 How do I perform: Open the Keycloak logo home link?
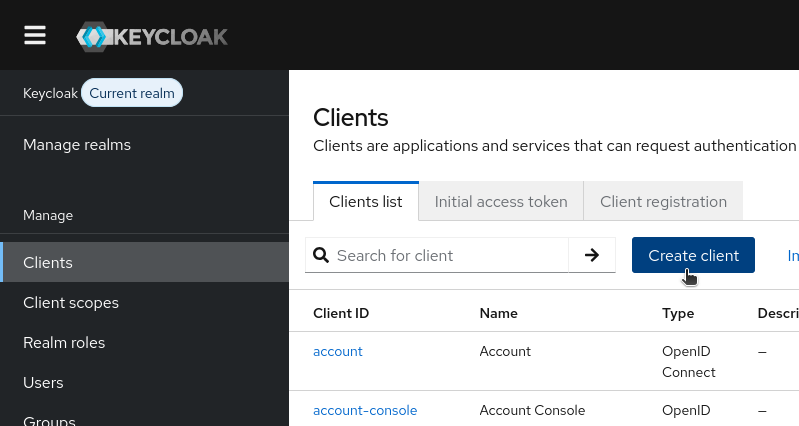[152, 37]
